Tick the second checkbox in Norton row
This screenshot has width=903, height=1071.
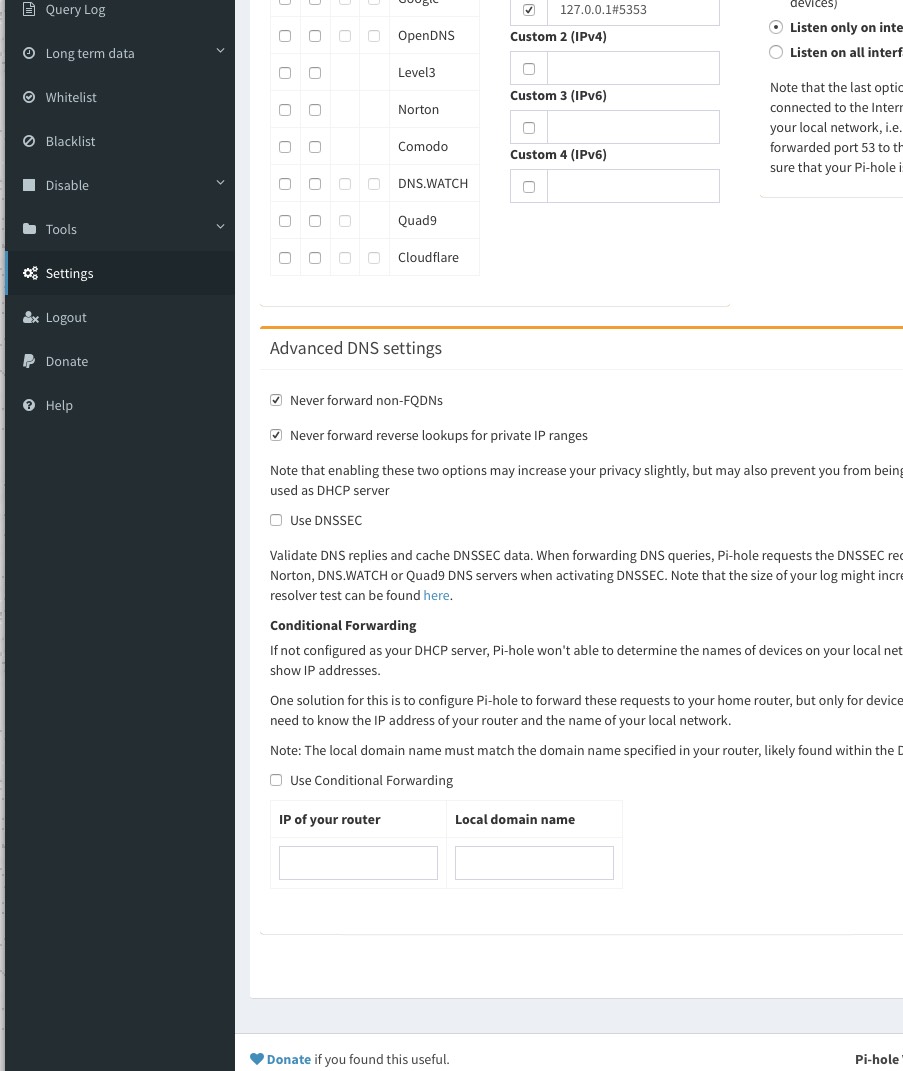315,109
